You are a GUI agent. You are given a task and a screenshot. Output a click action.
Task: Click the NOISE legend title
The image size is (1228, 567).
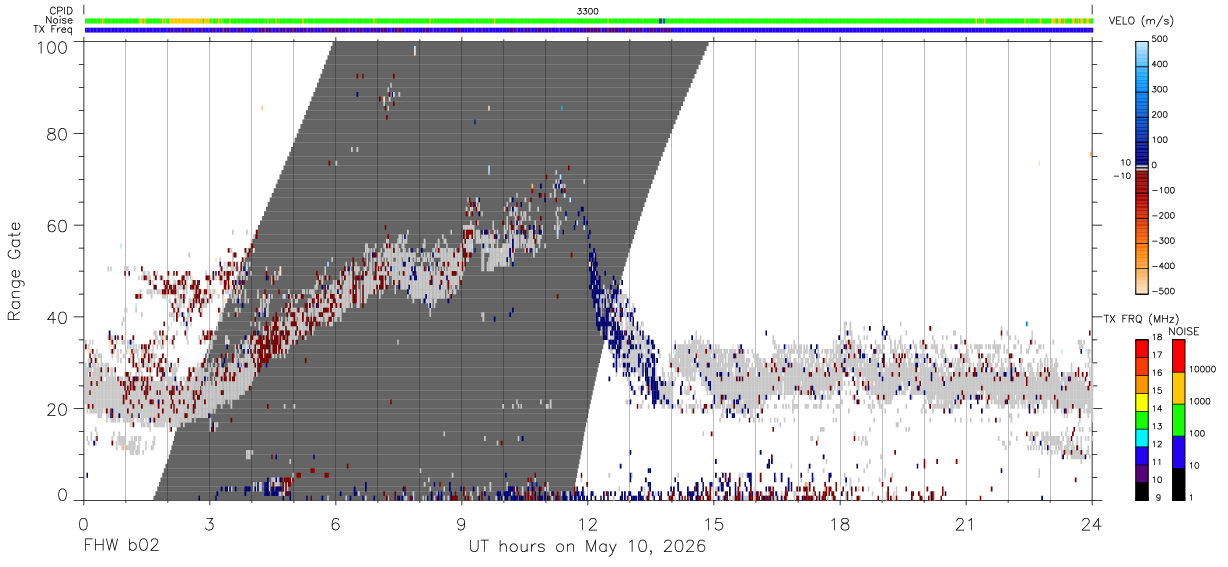pos(1183,331)
